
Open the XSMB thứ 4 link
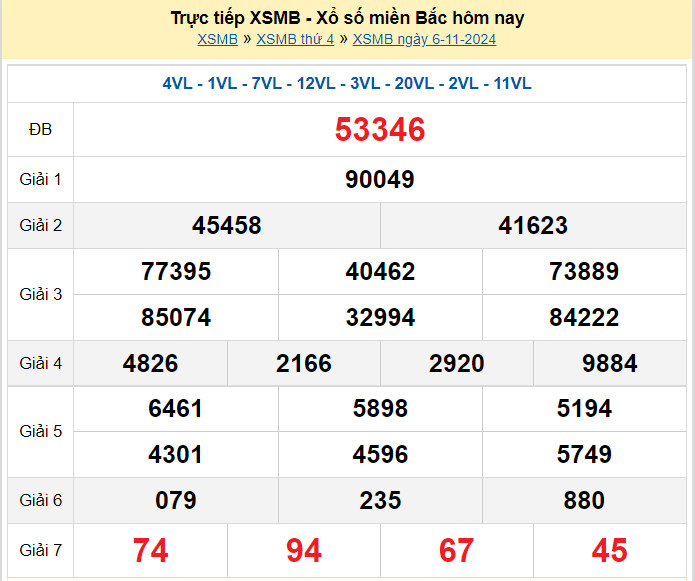[295, 39]
